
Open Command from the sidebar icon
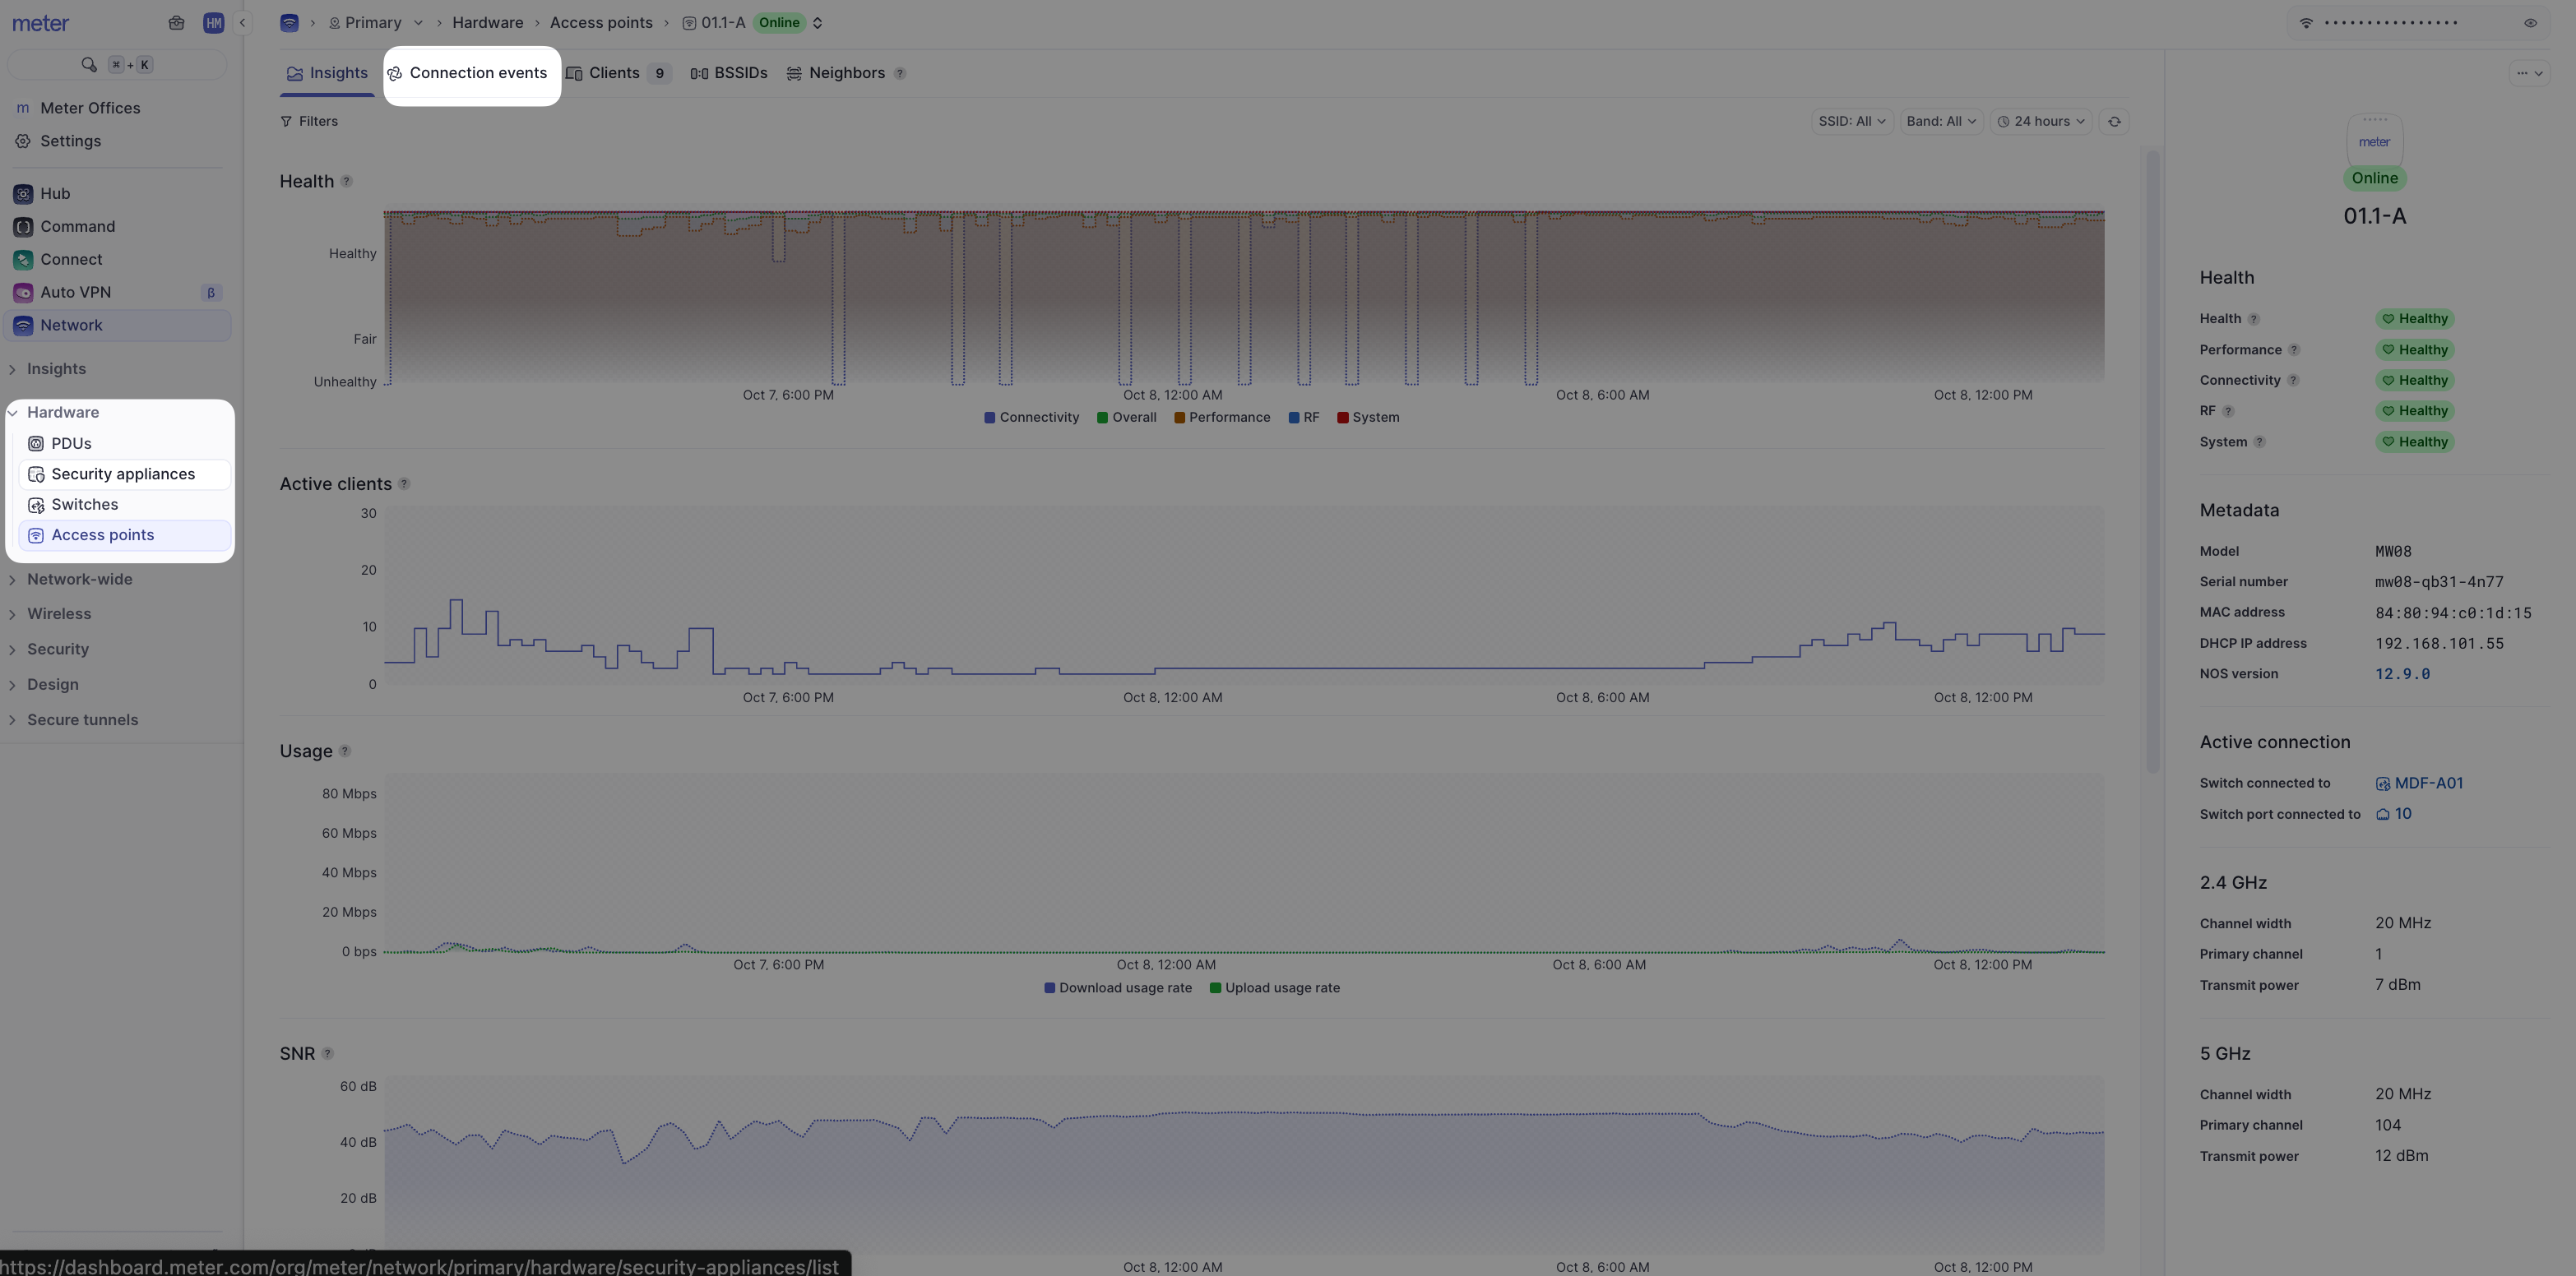[x=23, y=227]
